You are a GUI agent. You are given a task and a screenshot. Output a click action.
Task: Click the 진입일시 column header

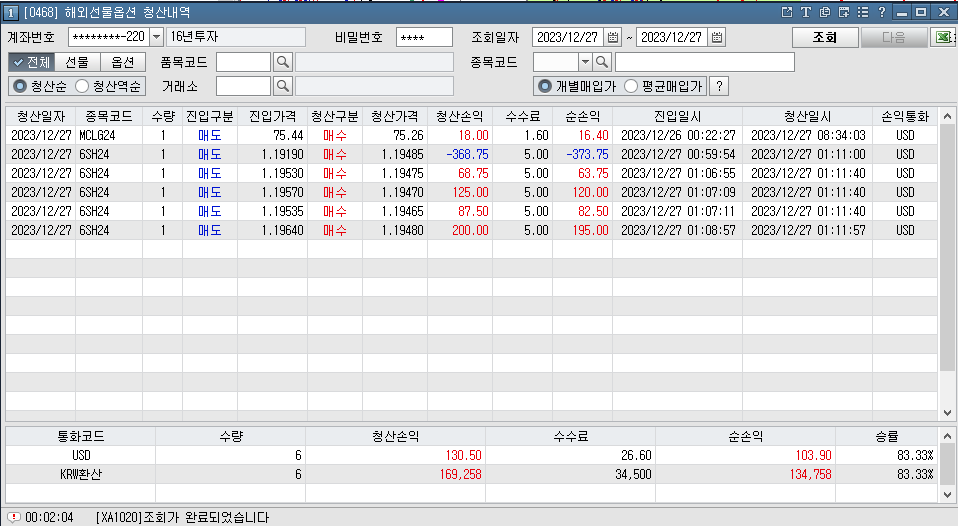[x=678, y=116]
